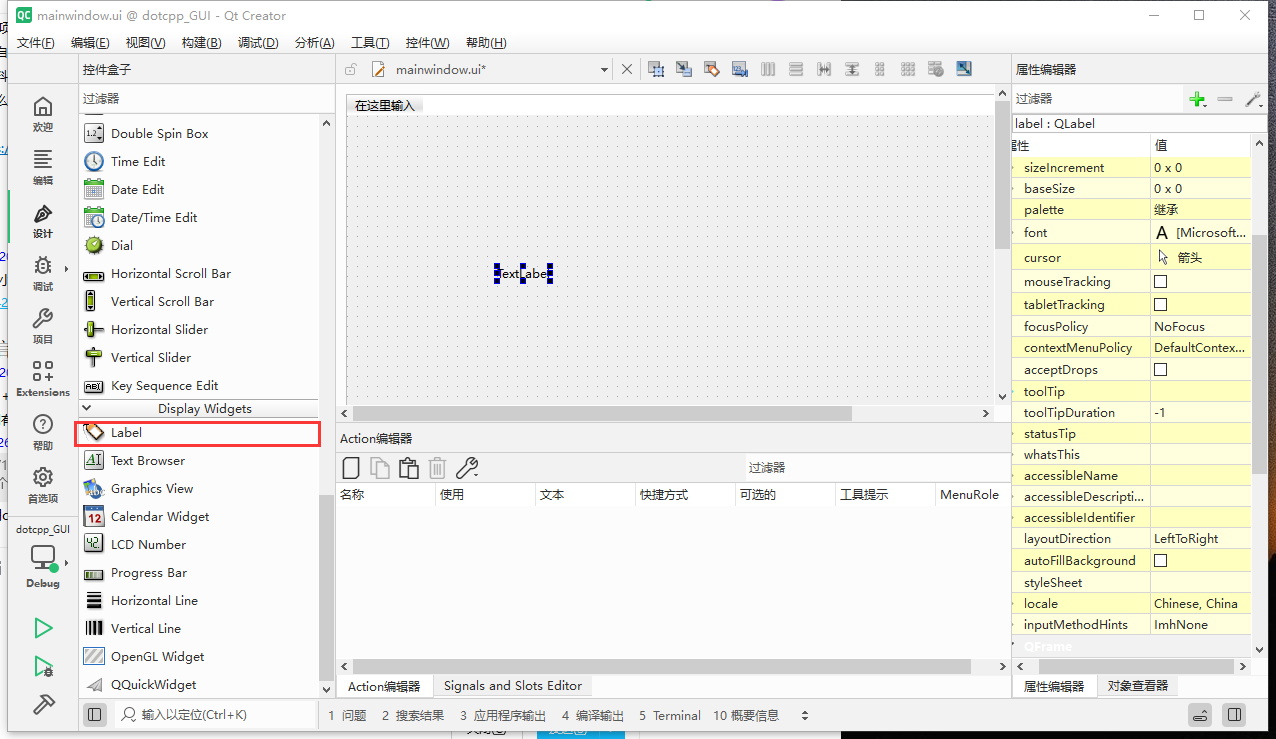
Task: Apply vertical layout from the toolbar
Action: tap(796, 69)
